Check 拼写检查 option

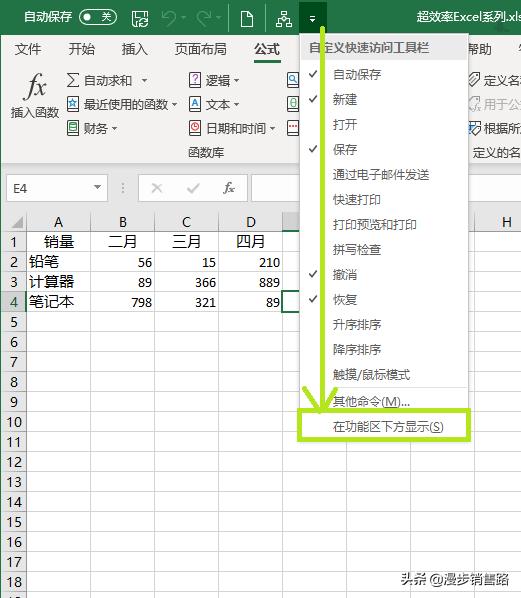[x=384, y=250]
